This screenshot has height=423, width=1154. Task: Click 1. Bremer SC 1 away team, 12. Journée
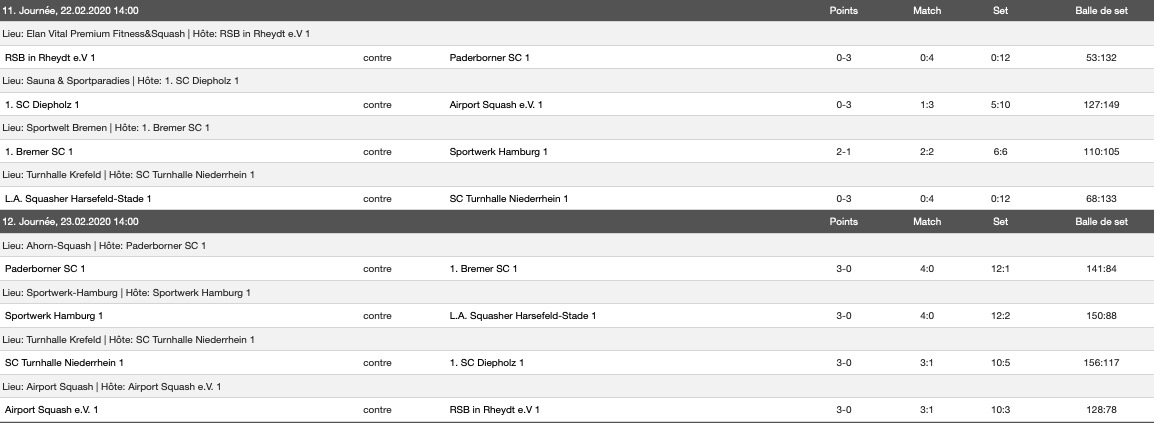coord(484,269)
